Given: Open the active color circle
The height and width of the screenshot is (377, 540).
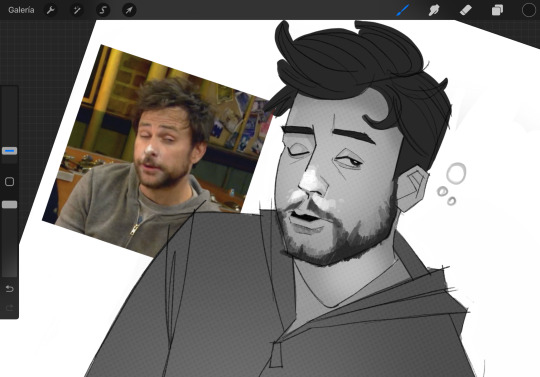Looking at the screenshot, I should pos(529,10).
